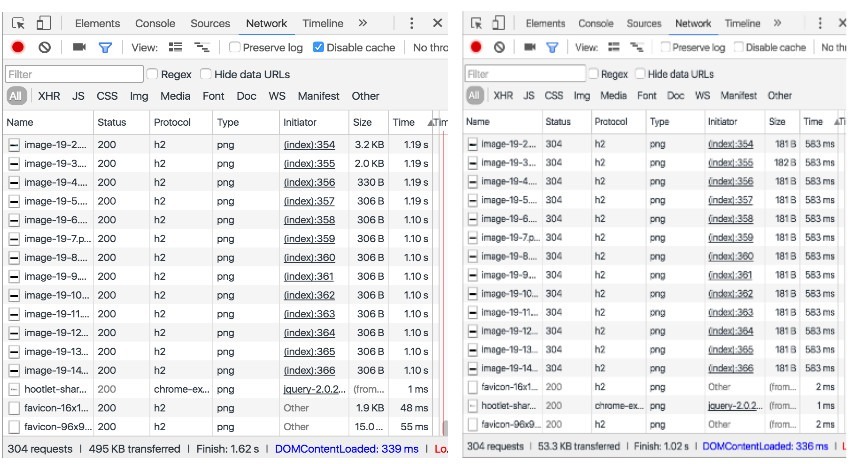Open the three-dot DevTools menu in left panel
This screenshot has height=464, width=853.
click(411, 23)
